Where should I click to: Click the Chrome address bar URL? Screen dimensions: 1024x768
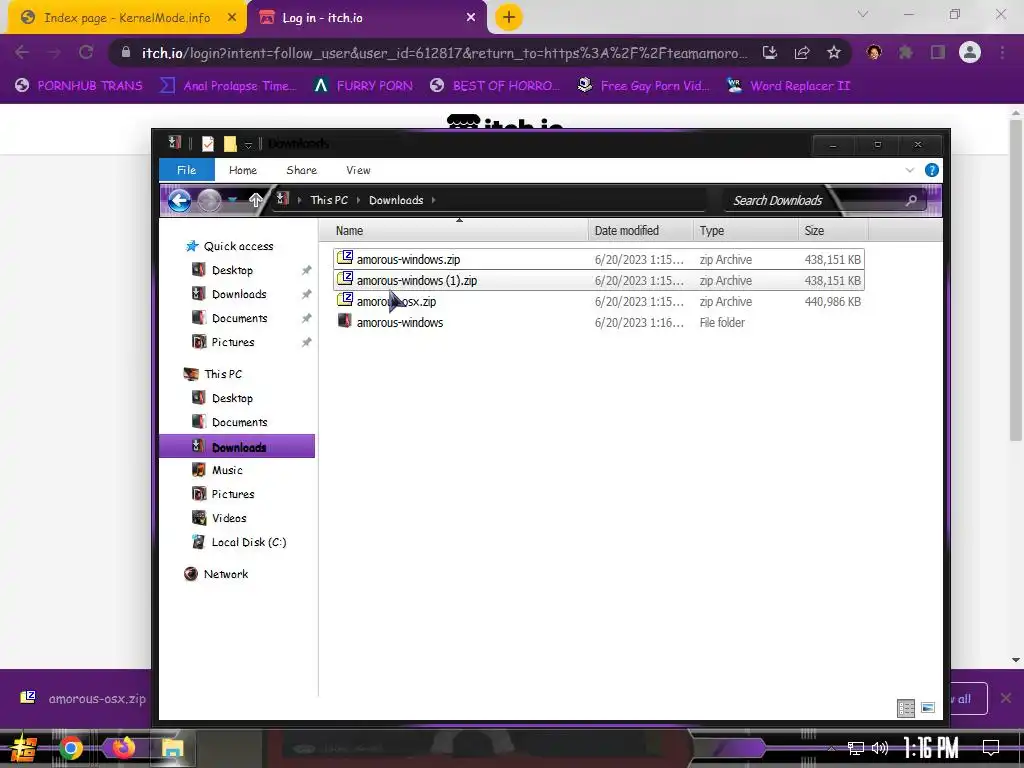click(444, 53)
